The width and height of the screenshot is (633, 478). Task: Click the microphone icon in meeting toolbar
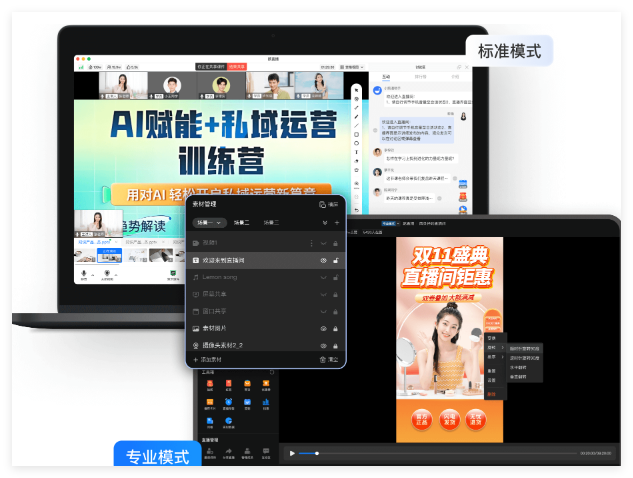coord(84,273)
